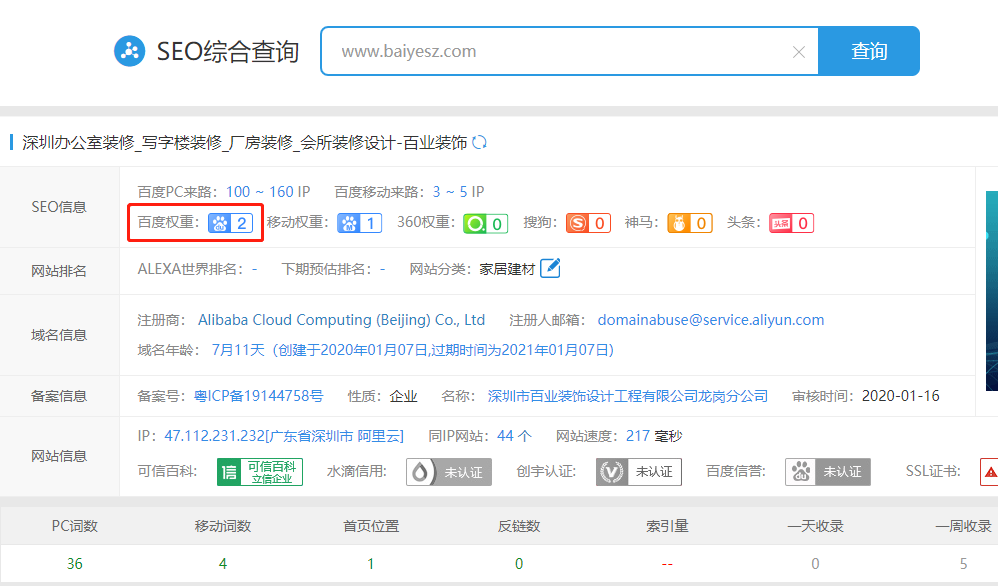Click the refresh icon next to the site title
Image resolution: width=998 pixels, height=586 pixels.
click(479, 143)
